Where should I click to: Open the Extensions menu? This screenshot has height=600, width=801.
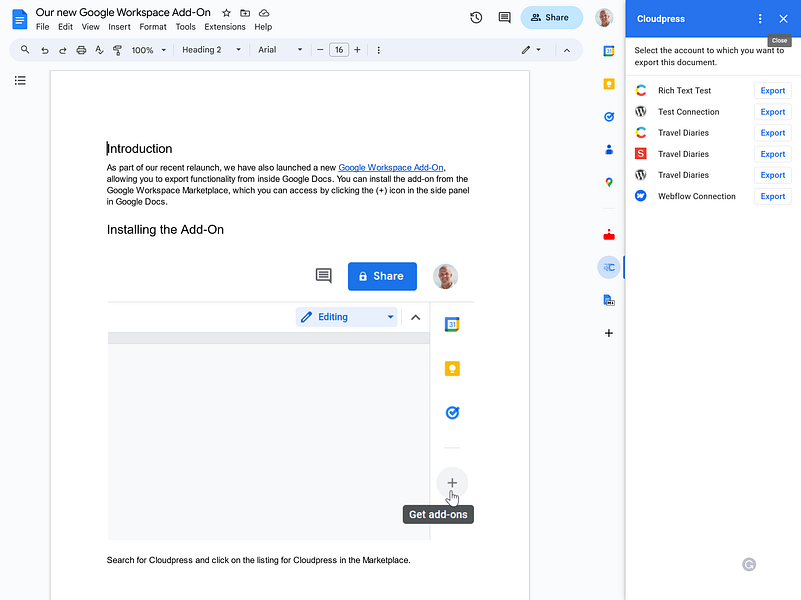click(225, 27)
